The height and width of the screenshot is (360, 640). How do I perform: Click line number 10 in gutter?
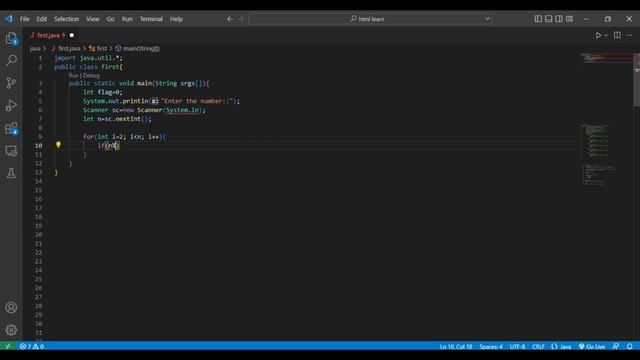click(38, 145)
